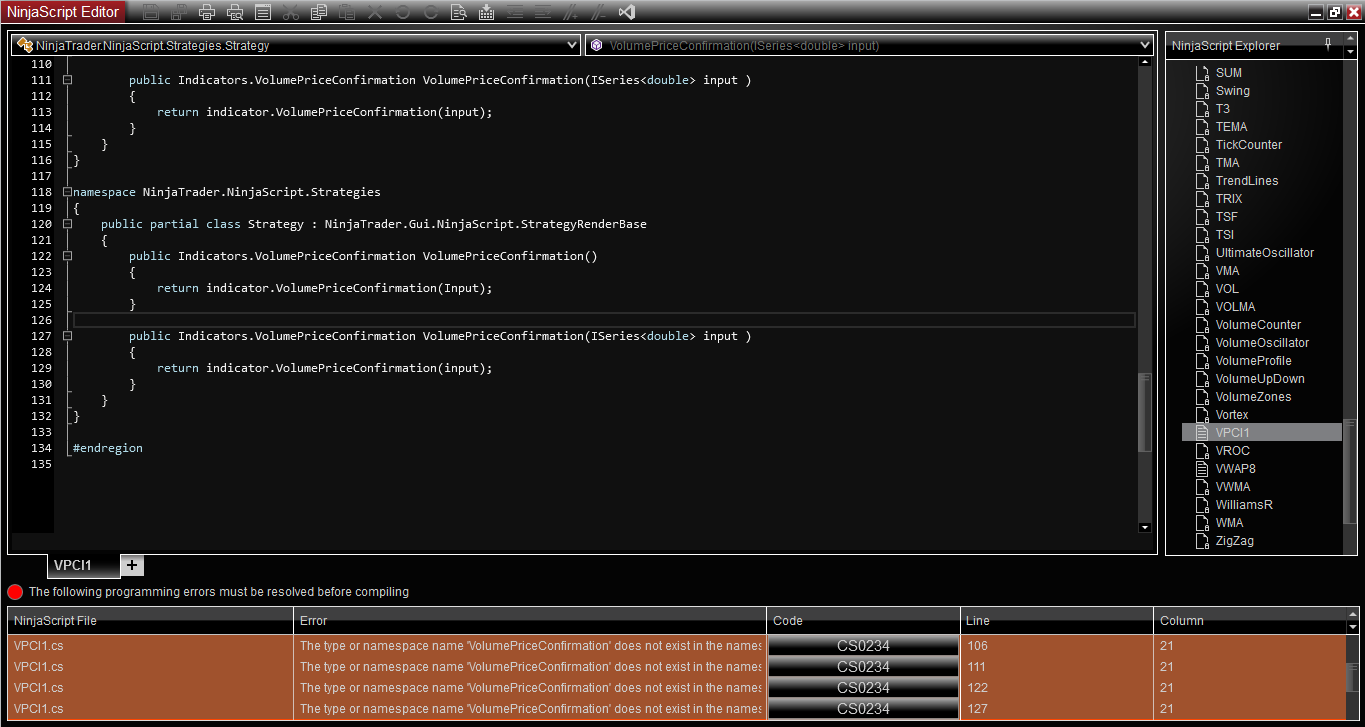The image size is (1365, 727).
Task: Click CS0234 code button for line 122
Action: pos(863,688)
